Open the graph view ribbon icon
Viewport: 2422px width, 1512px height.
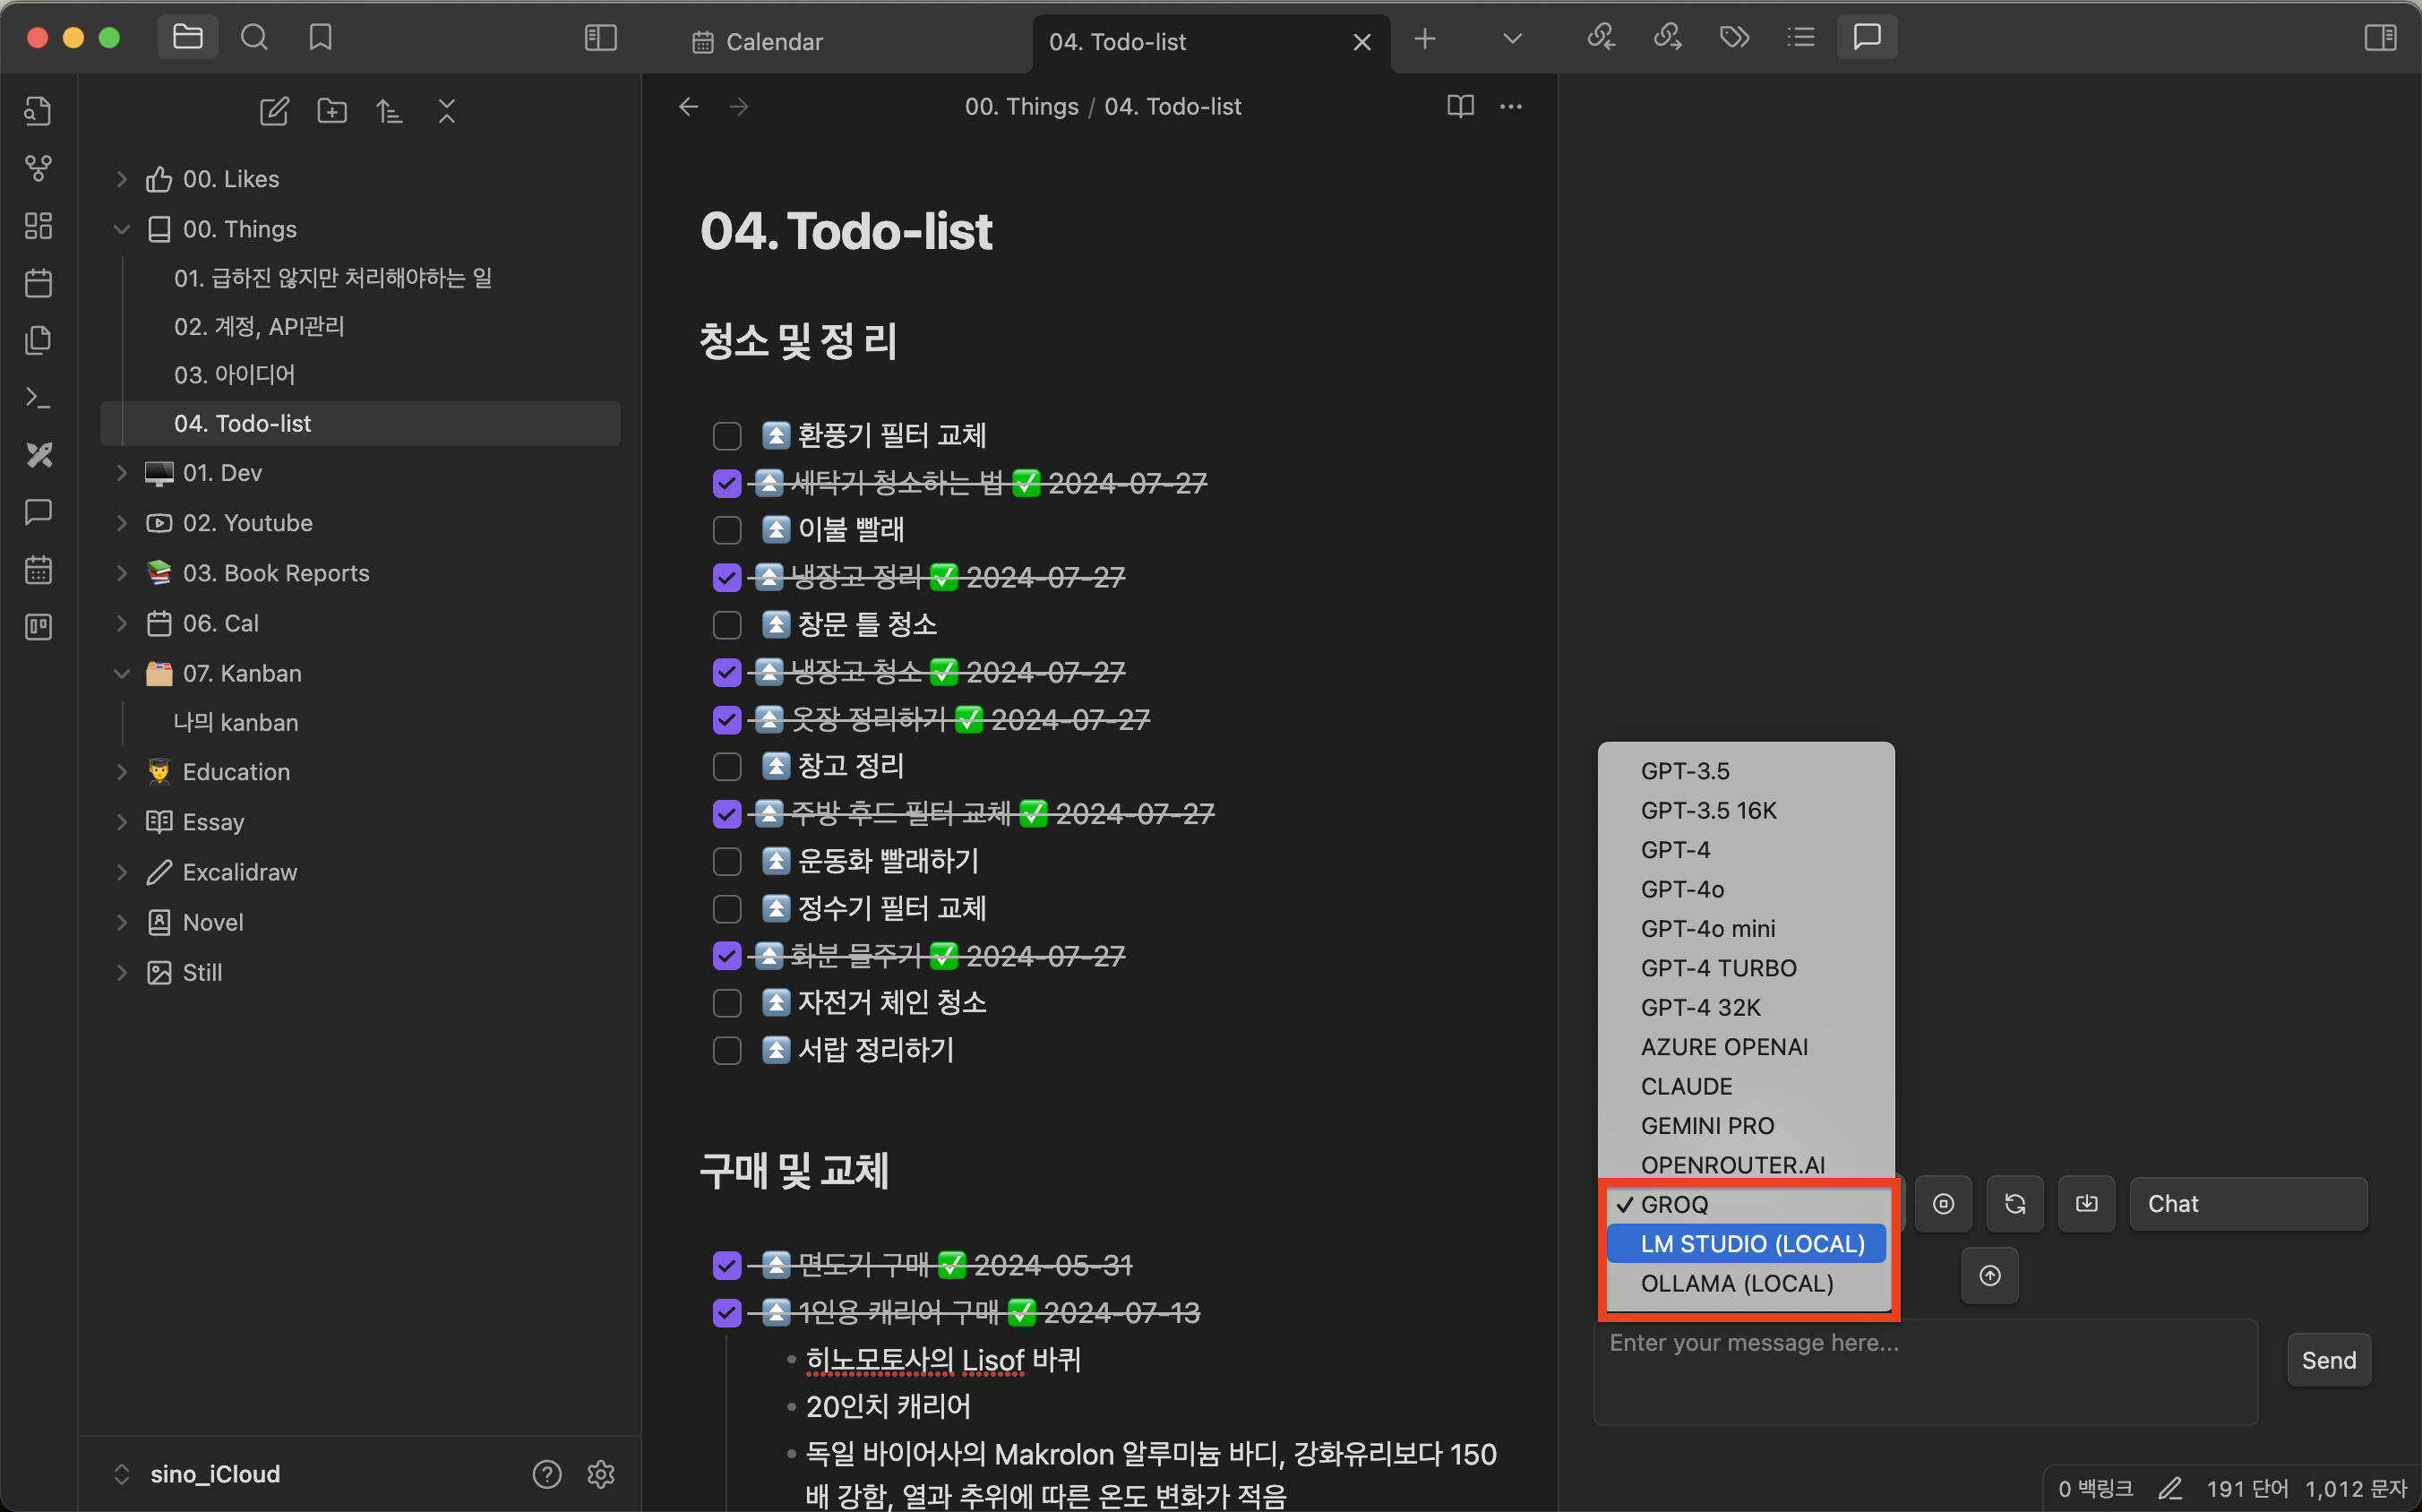tap(38, 168)
